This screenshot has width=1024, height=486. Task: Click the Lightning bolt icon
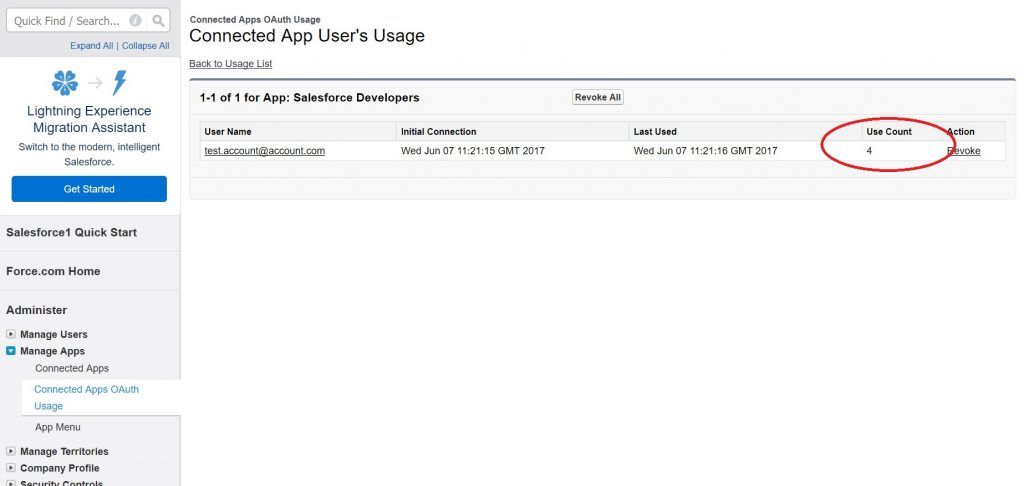pos(119,82)
